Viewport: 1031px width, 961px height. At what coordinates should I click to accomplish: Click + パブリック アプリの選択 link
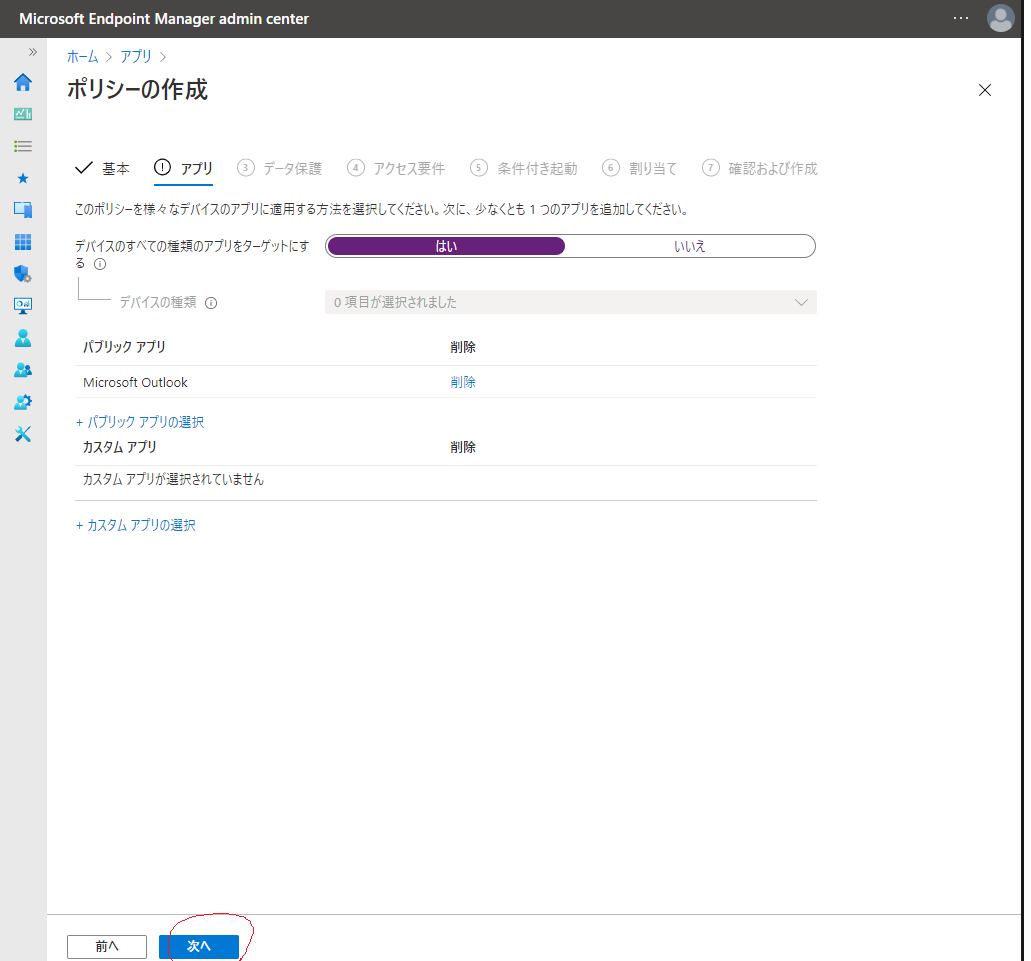click(140, 422)
